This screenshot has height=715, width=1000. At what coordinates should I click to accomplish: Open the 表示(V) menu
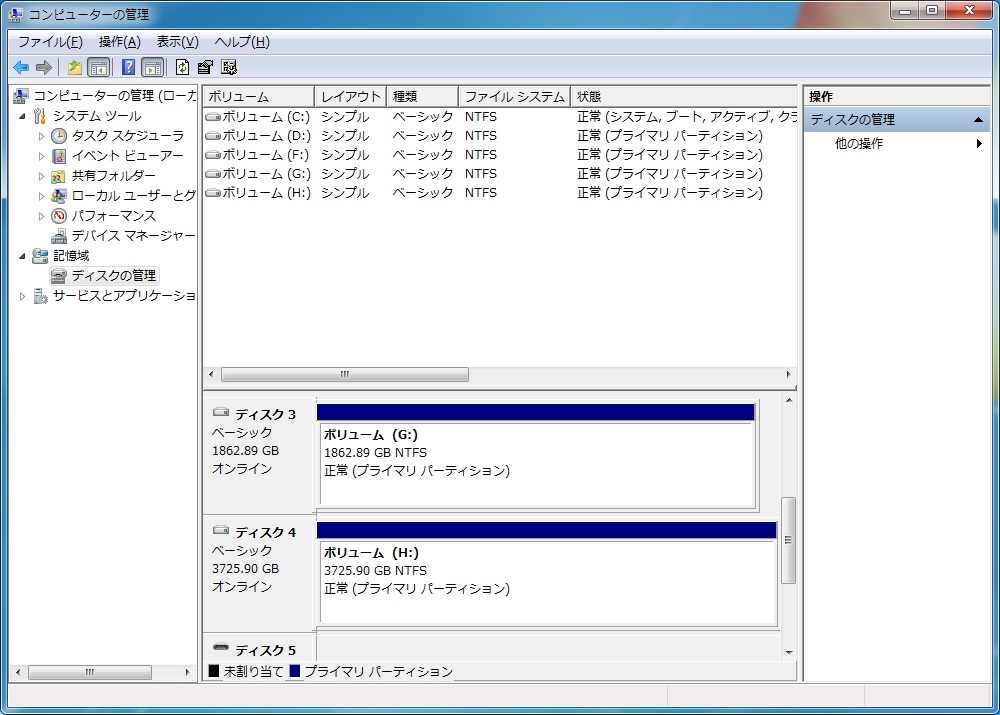[x=177, y=42]
